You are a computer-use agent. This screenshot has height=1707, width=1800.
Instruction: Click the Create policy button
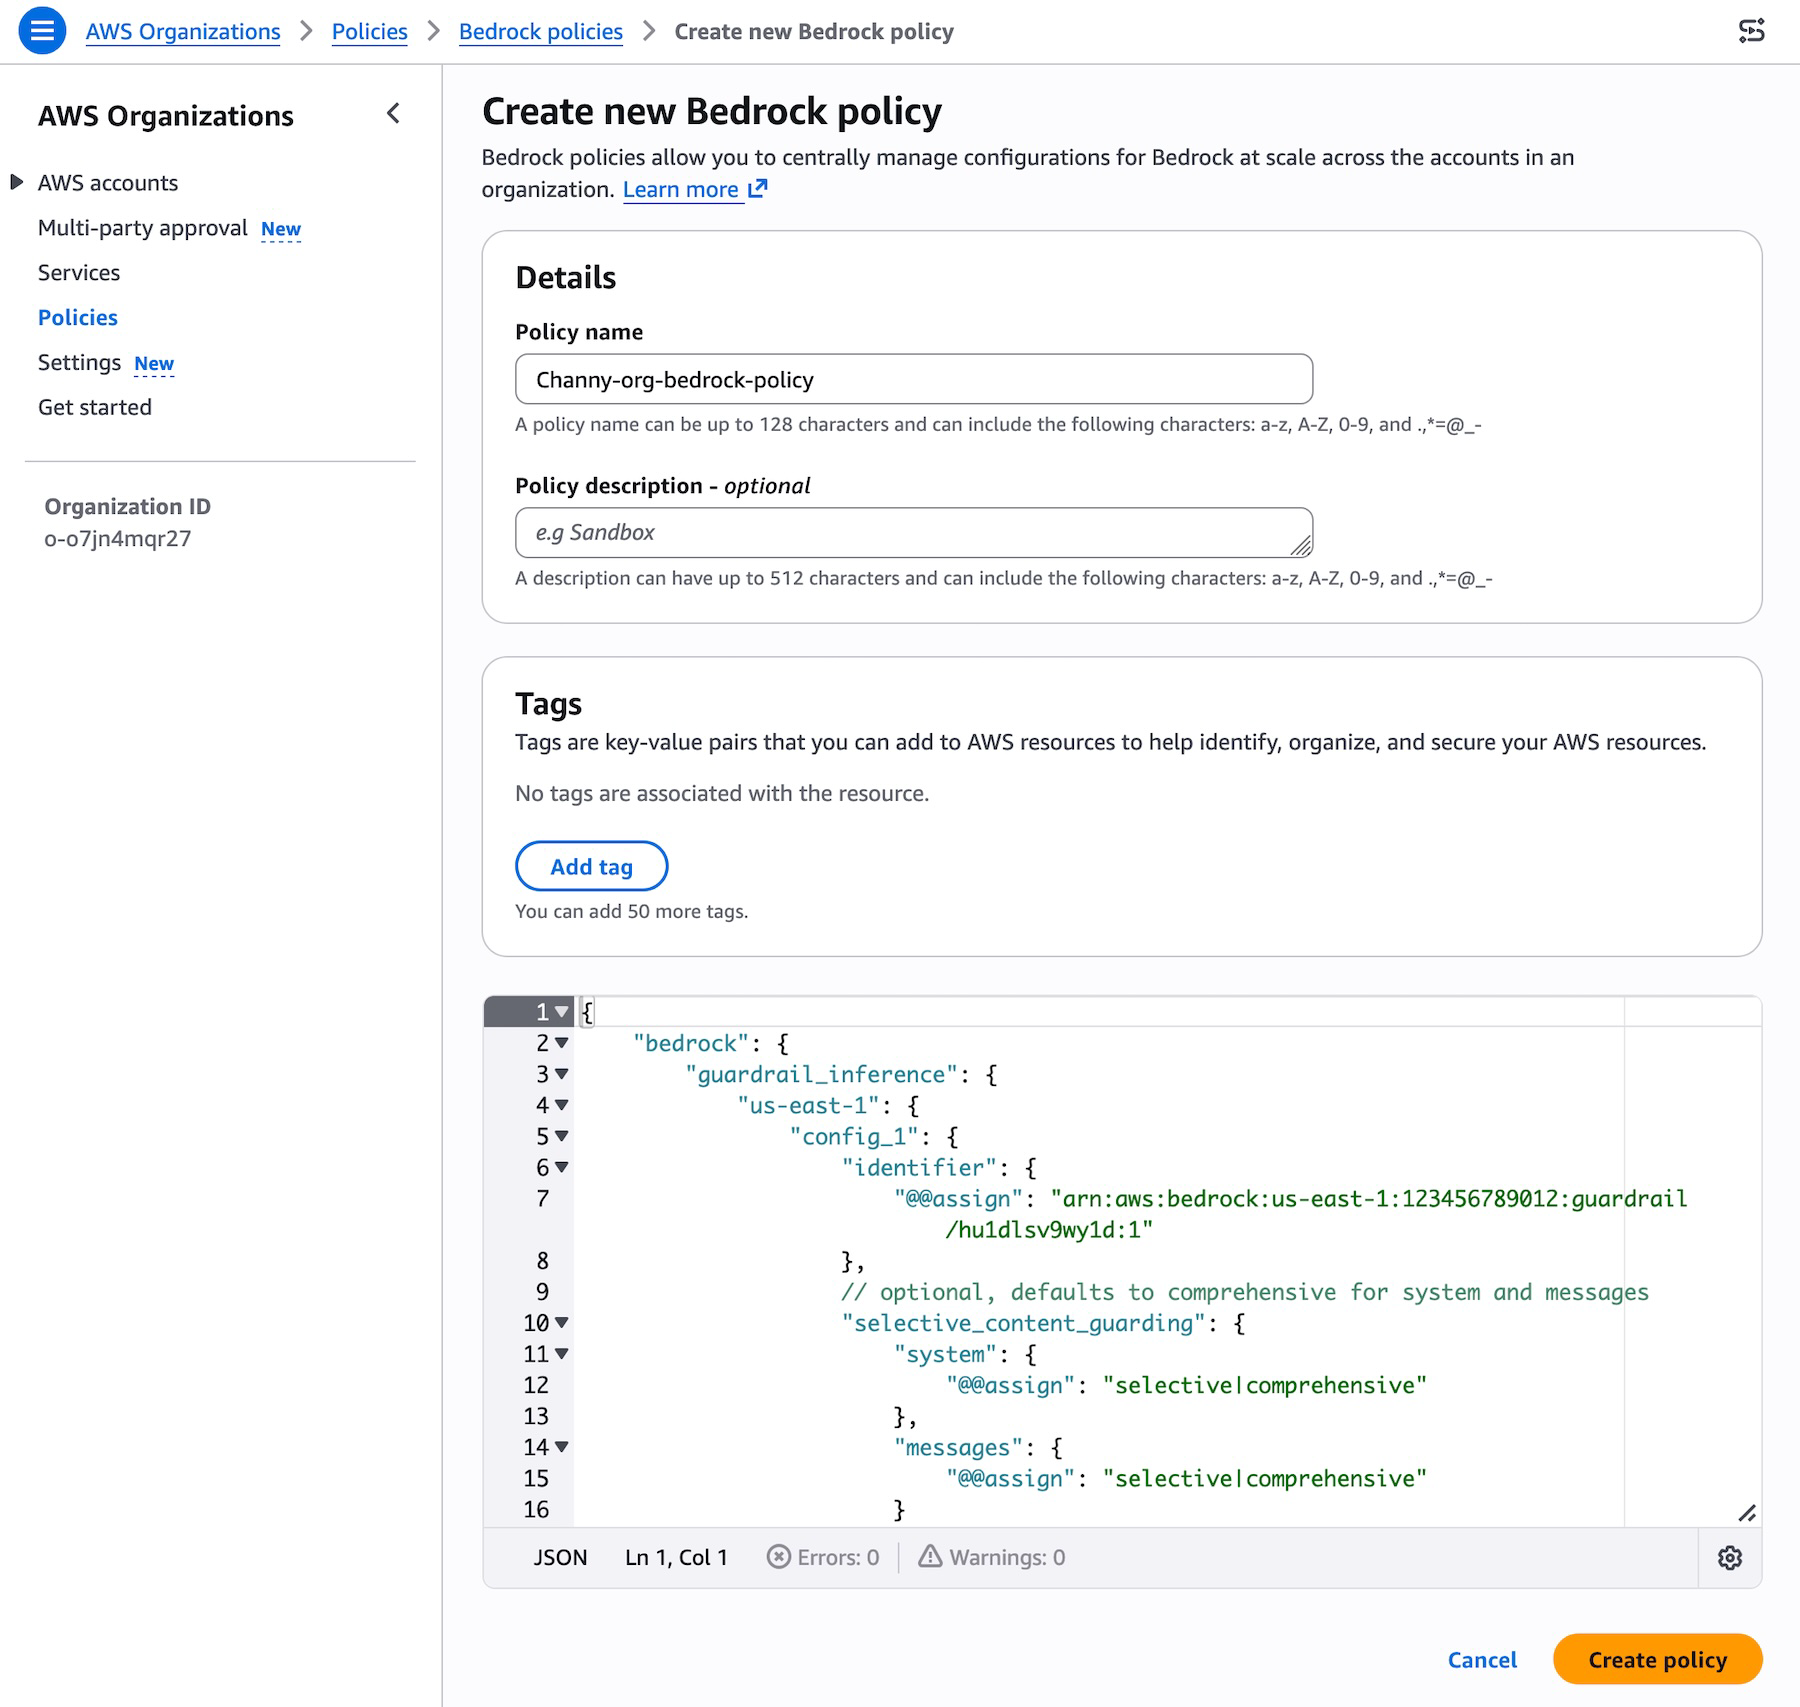[x=1656, y=1659]
